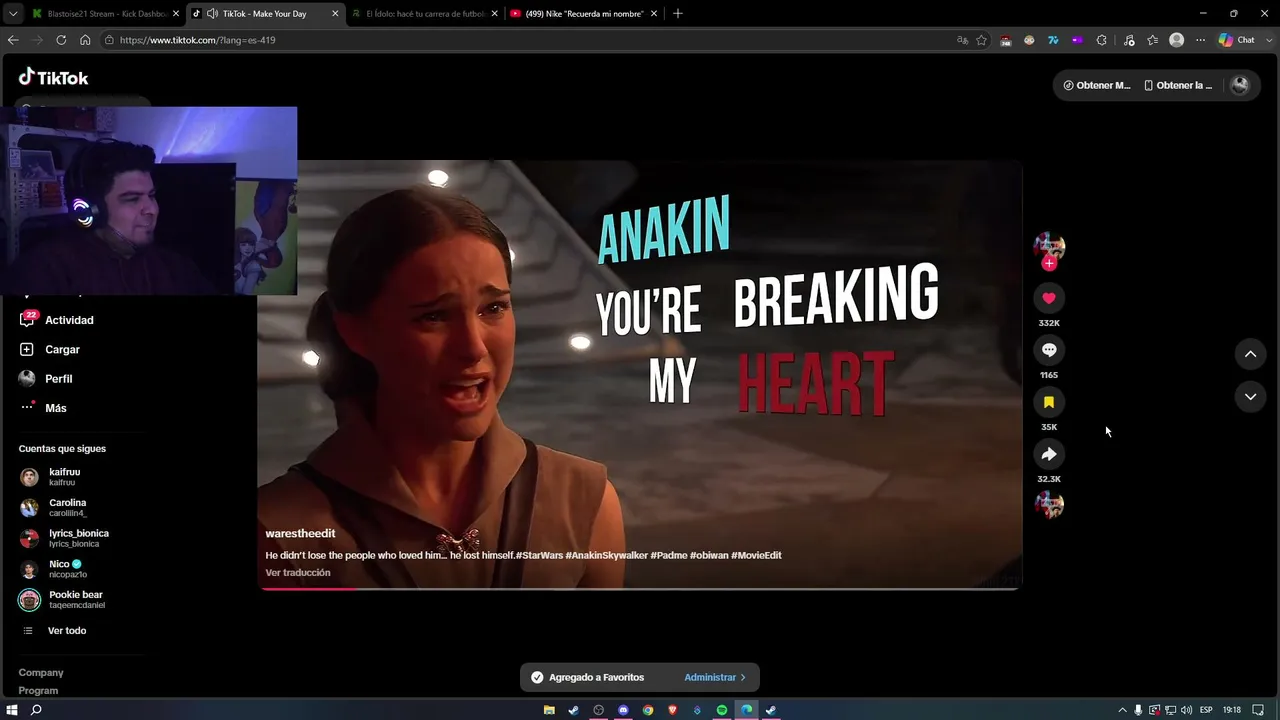Open the comments on the video
Image resolution: width=1280 pixels, height=720 pixels.
click(1049, 350)
